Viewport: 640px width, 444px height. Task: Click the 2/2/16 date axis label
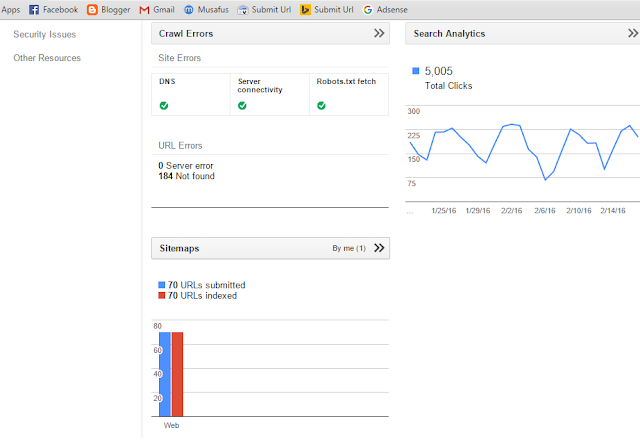[x=512, y=211]
